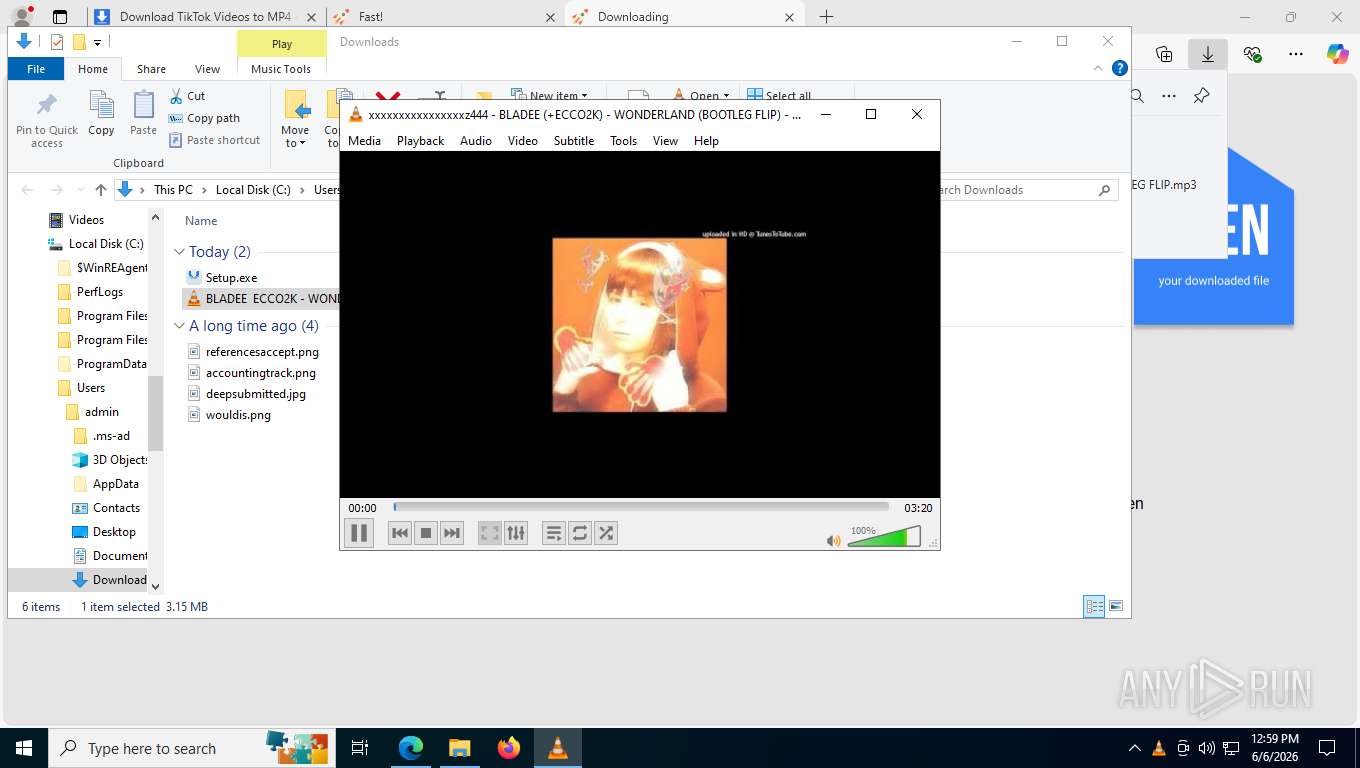Mute VLC audio via speaker icon

coord(833,540)
